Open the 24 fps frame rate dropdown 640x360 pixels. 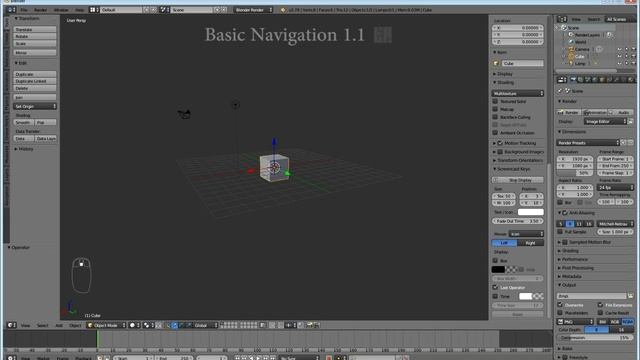[615, 187]
